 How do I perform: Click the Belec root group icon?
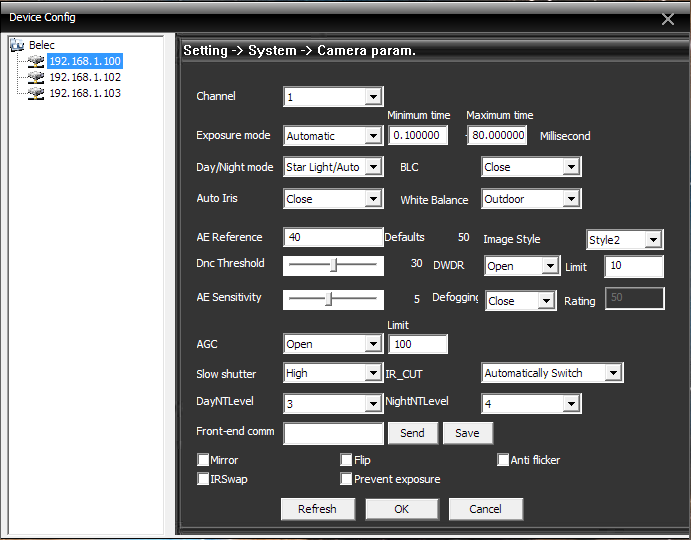pyautogui.click(x=17, y=45)
